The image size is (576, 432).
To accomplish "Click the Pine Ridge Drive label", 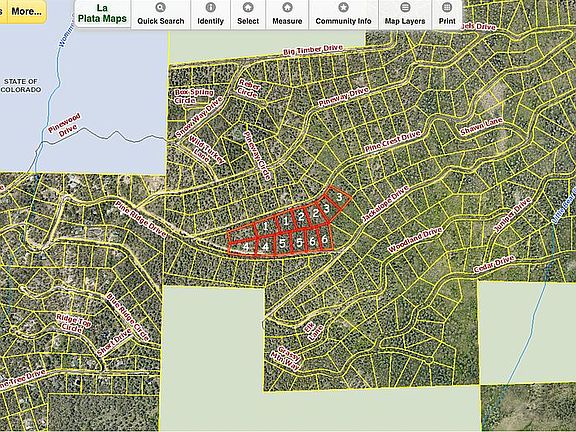I will pyautogui.click(x=140, y=219).
